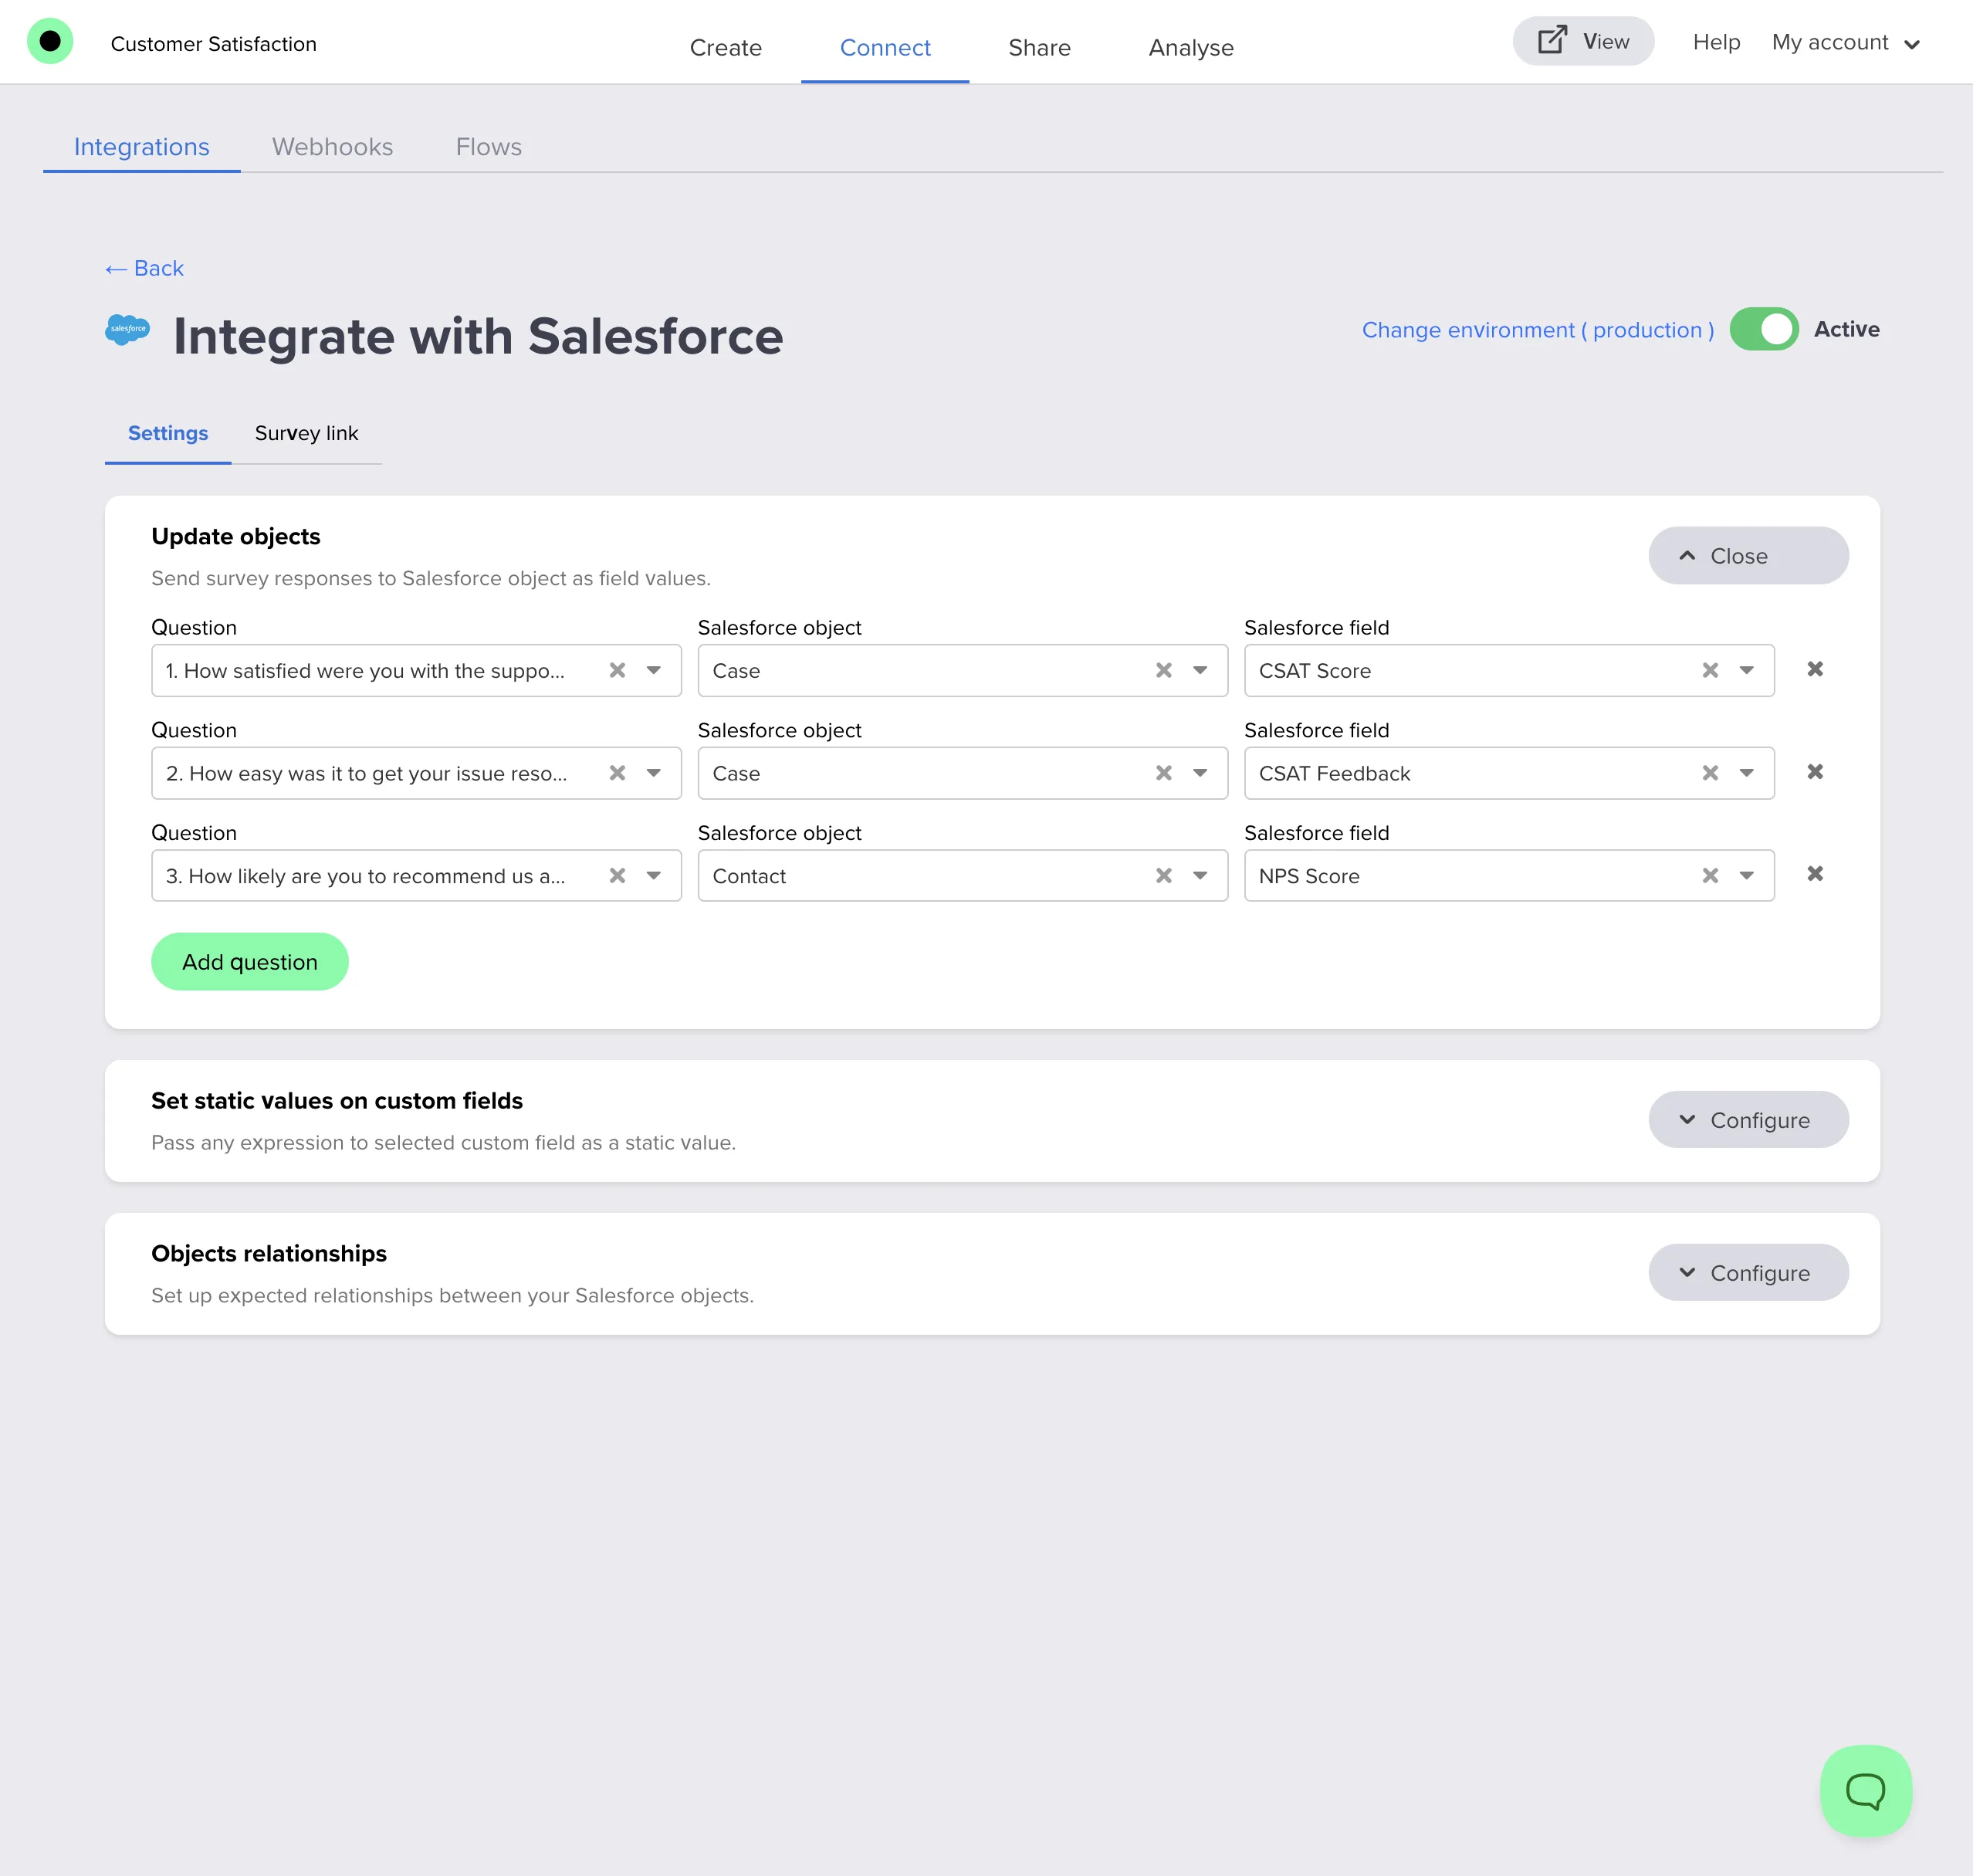Click the Add question button
This screenshot has width=1973, height=1876.
pyautogui.click(x=249, y=961)
